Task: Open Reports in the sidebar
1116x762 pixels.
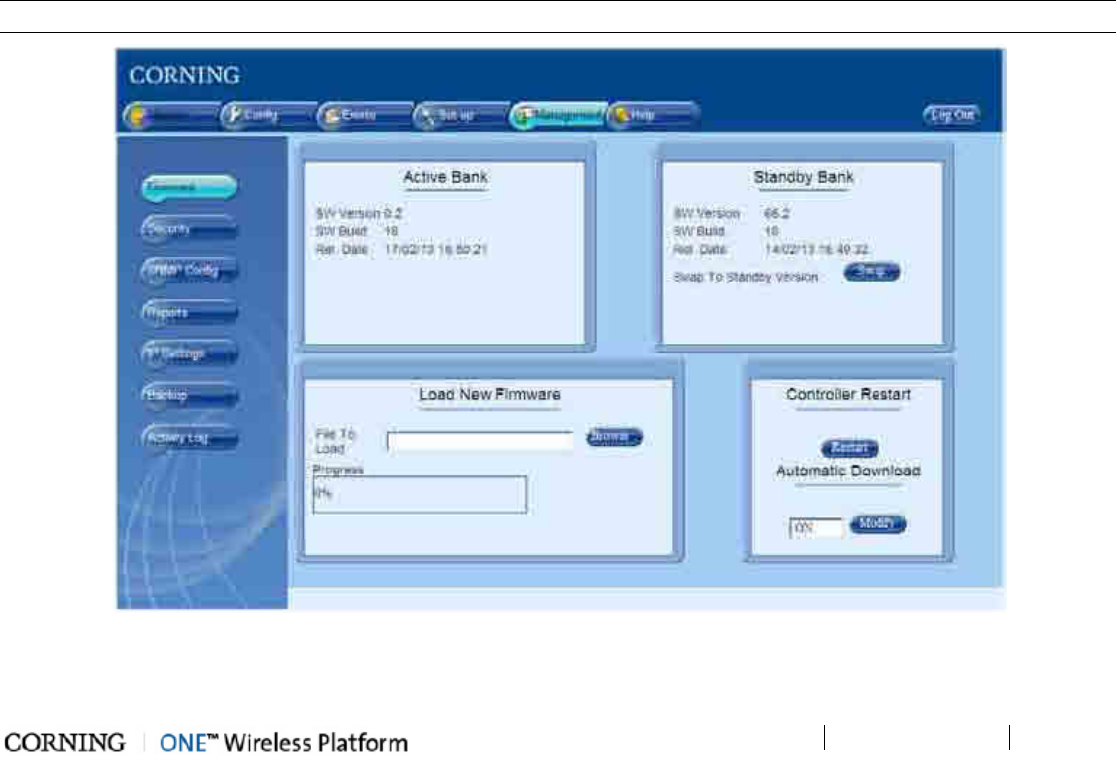Action: tap(189, 312)
